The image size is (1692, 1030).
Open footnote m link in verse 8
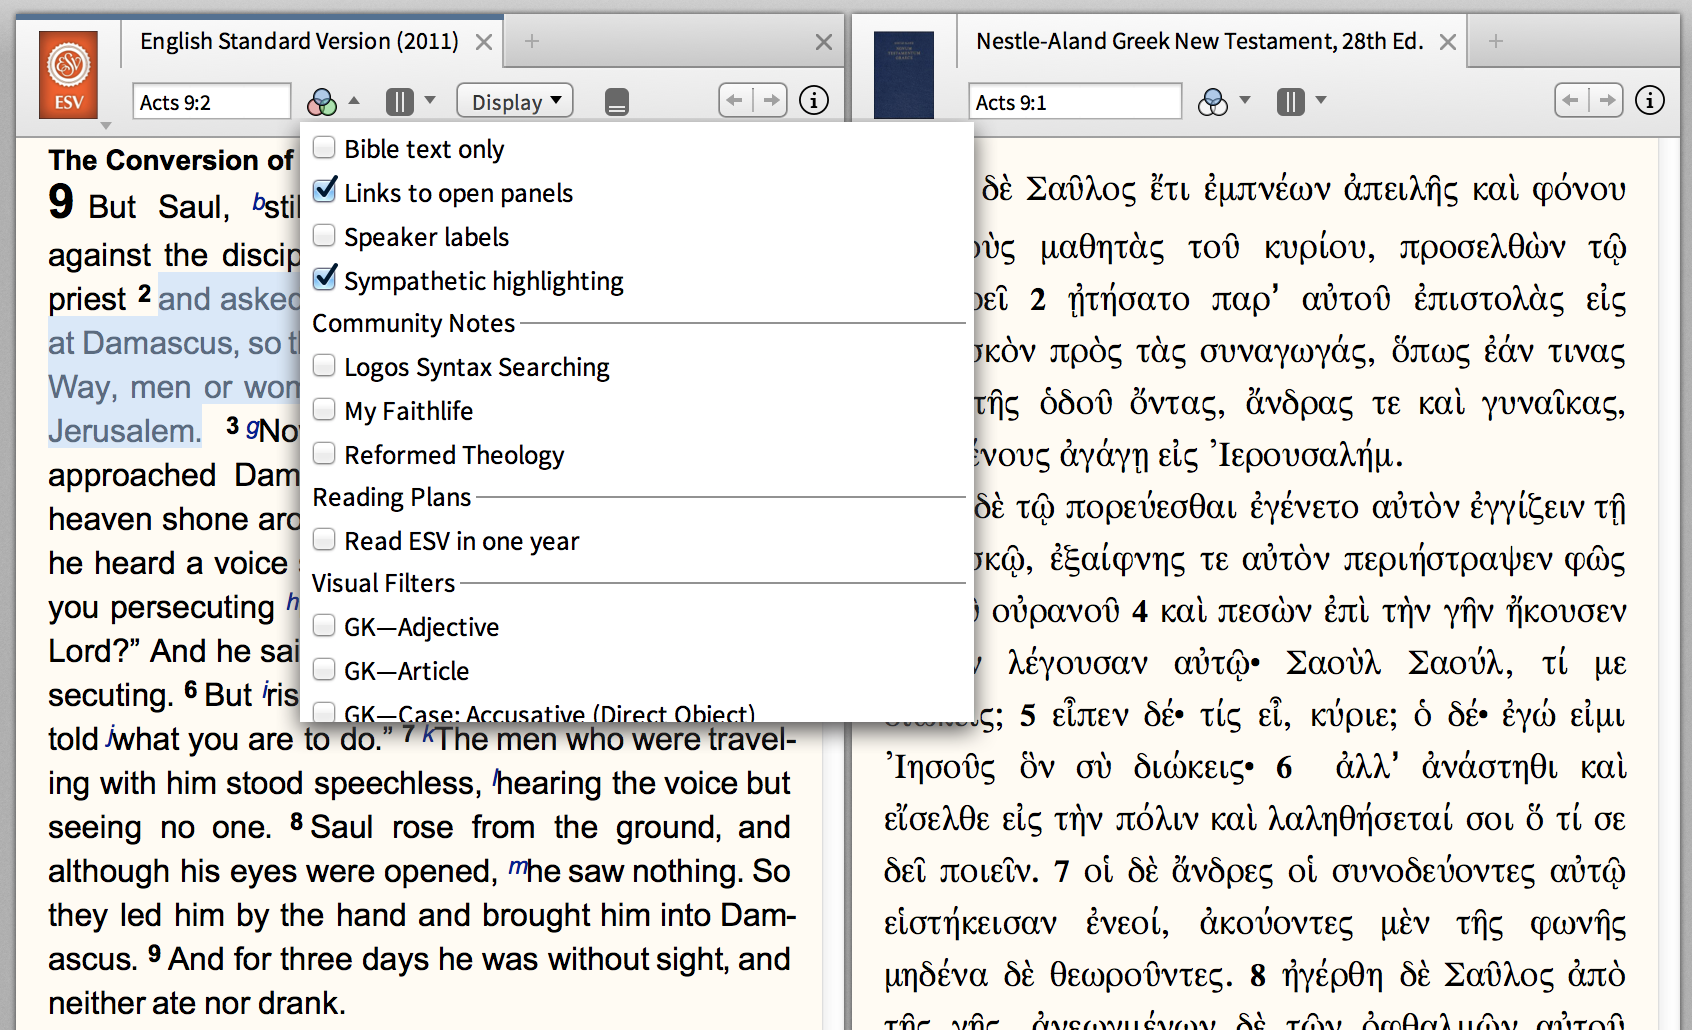[517, 866]
